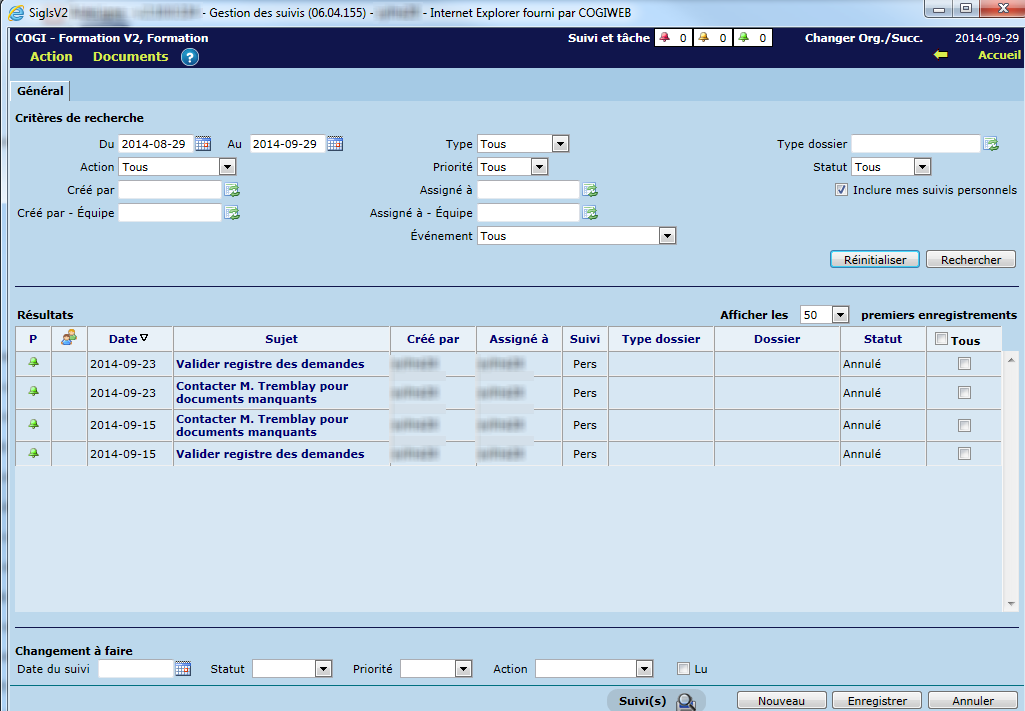Screen dimensions: 1025x711
Task: Expand the 'Événement' dropdown
Action: point(667,236)
